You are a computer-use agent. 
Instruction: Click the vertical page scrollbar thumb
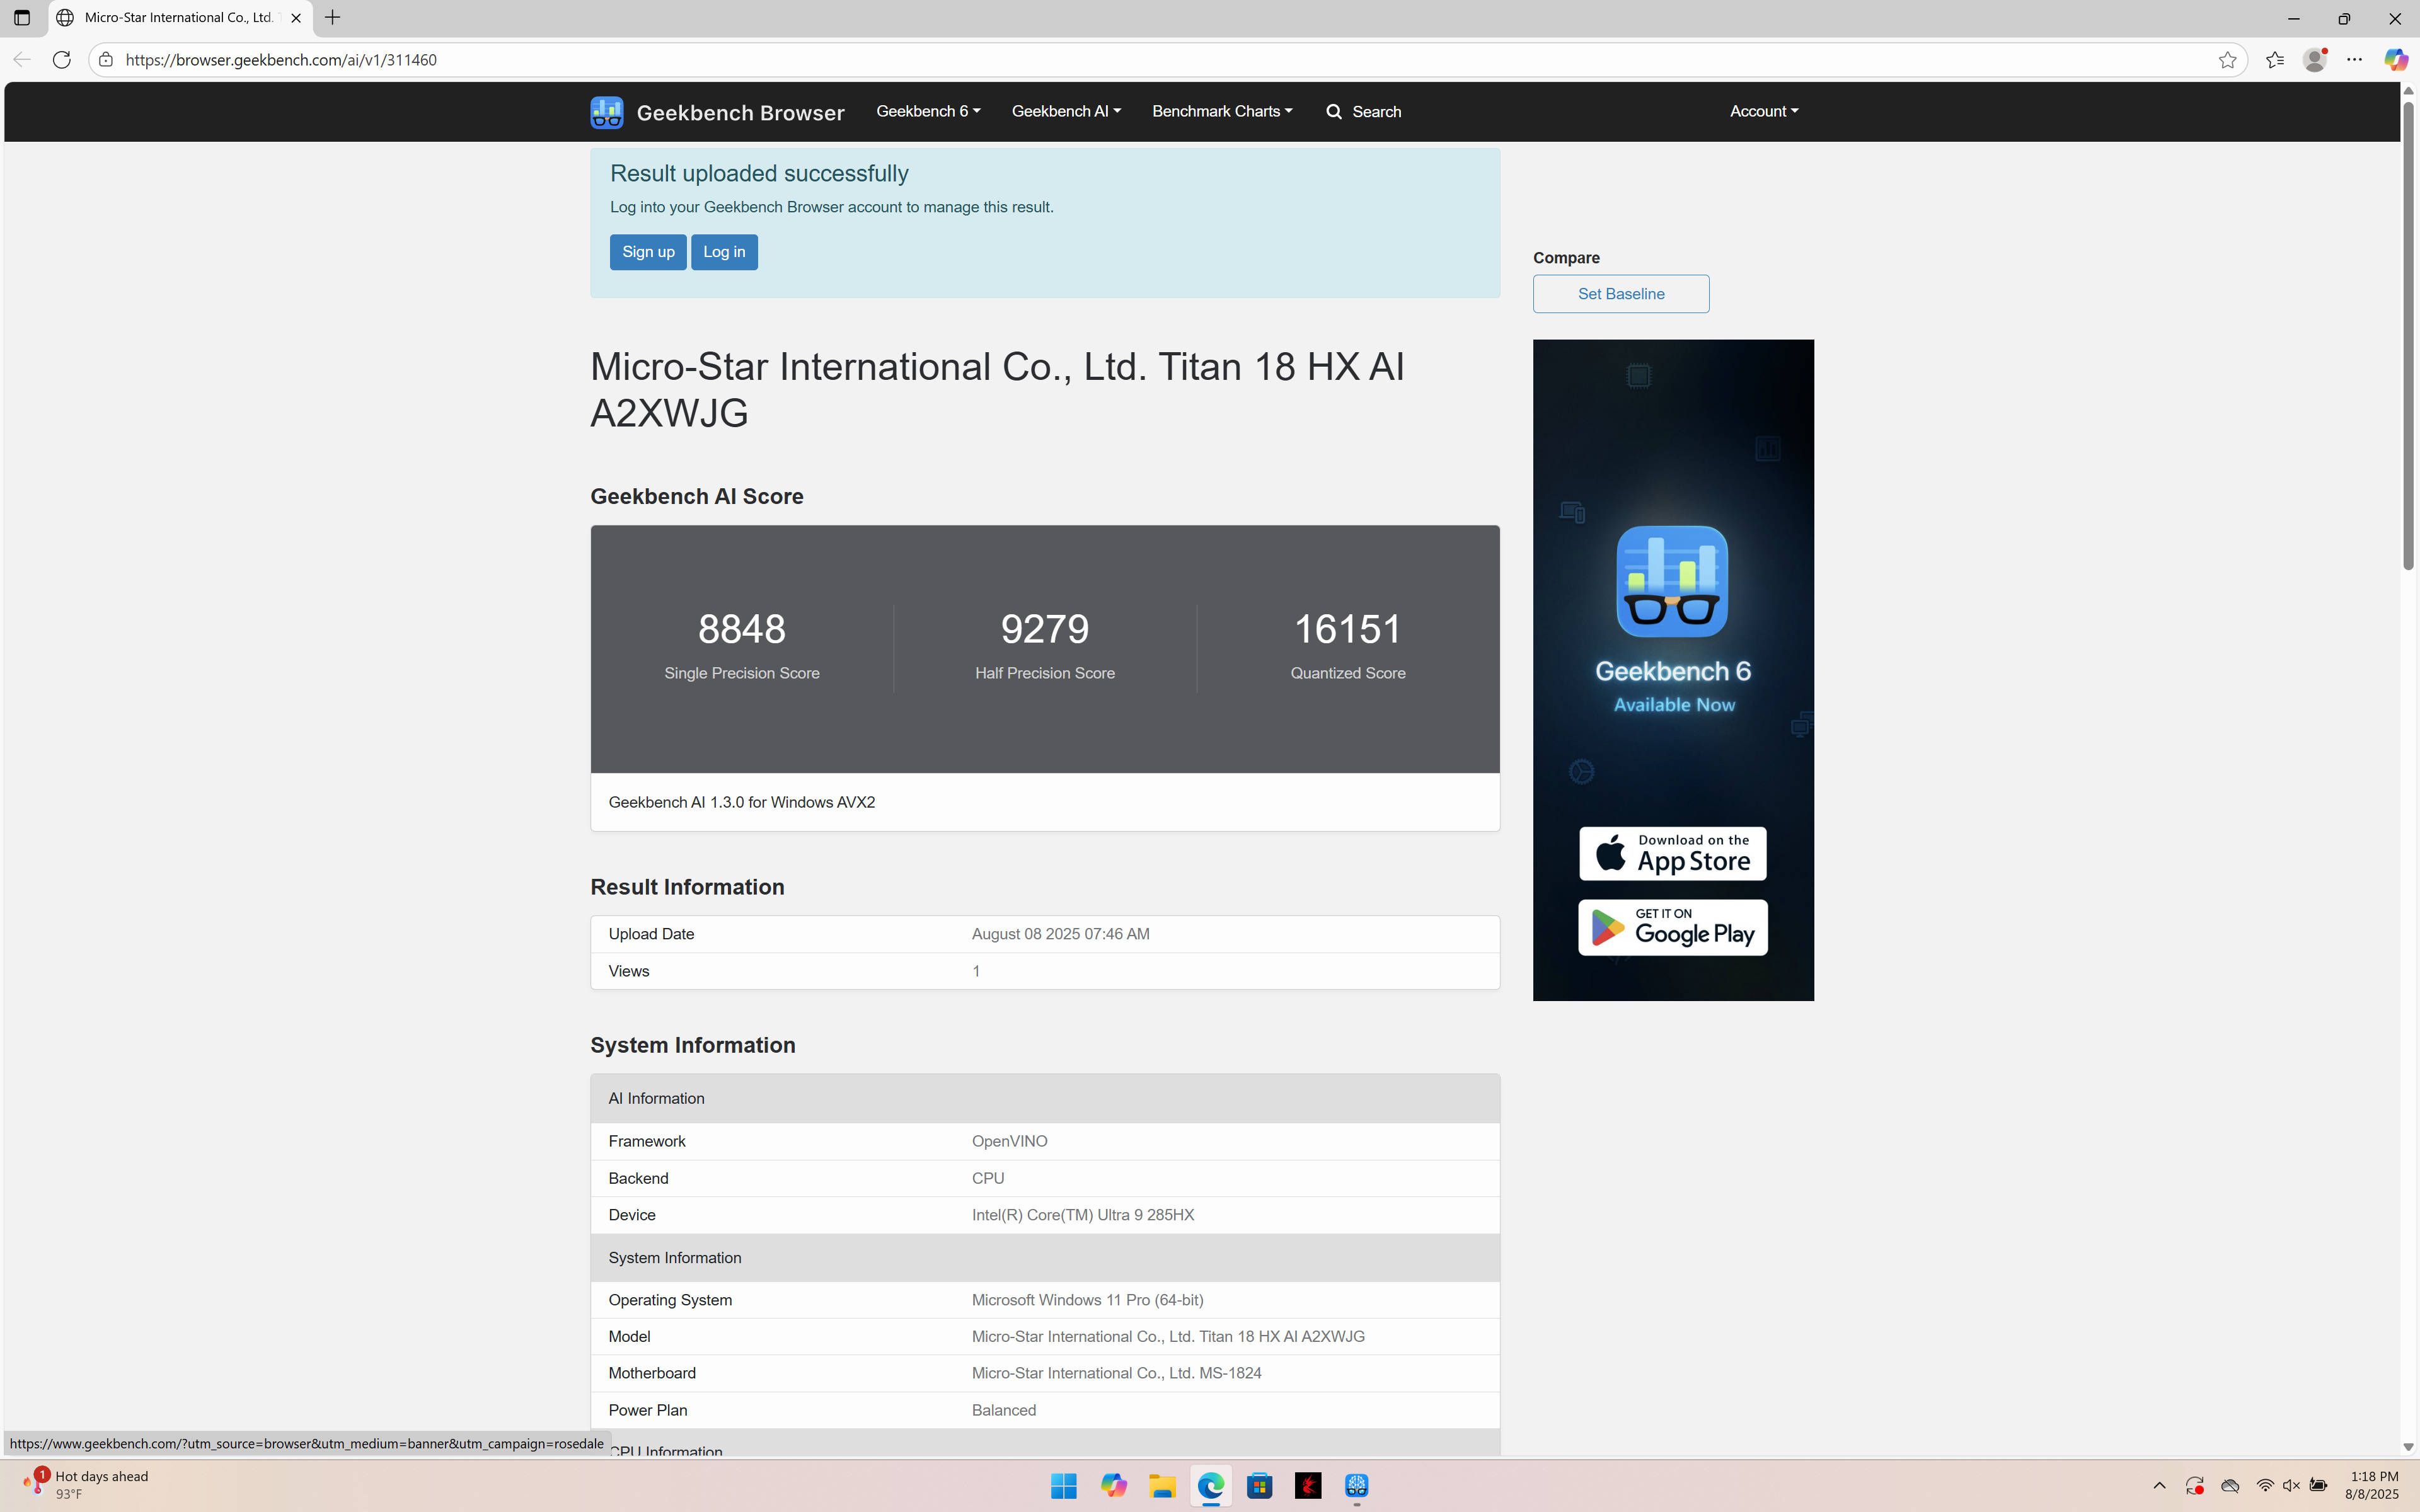(2408, 335)
